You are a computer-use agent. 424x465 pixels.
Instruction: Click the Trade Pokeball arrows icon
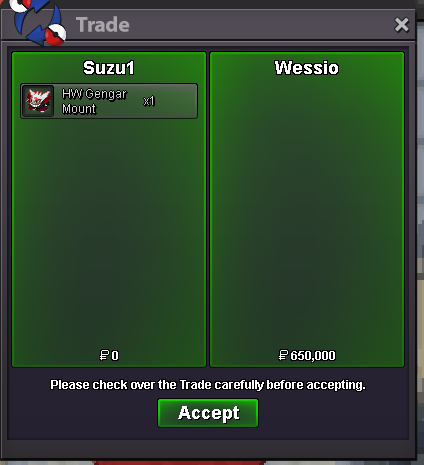point(38,22)
